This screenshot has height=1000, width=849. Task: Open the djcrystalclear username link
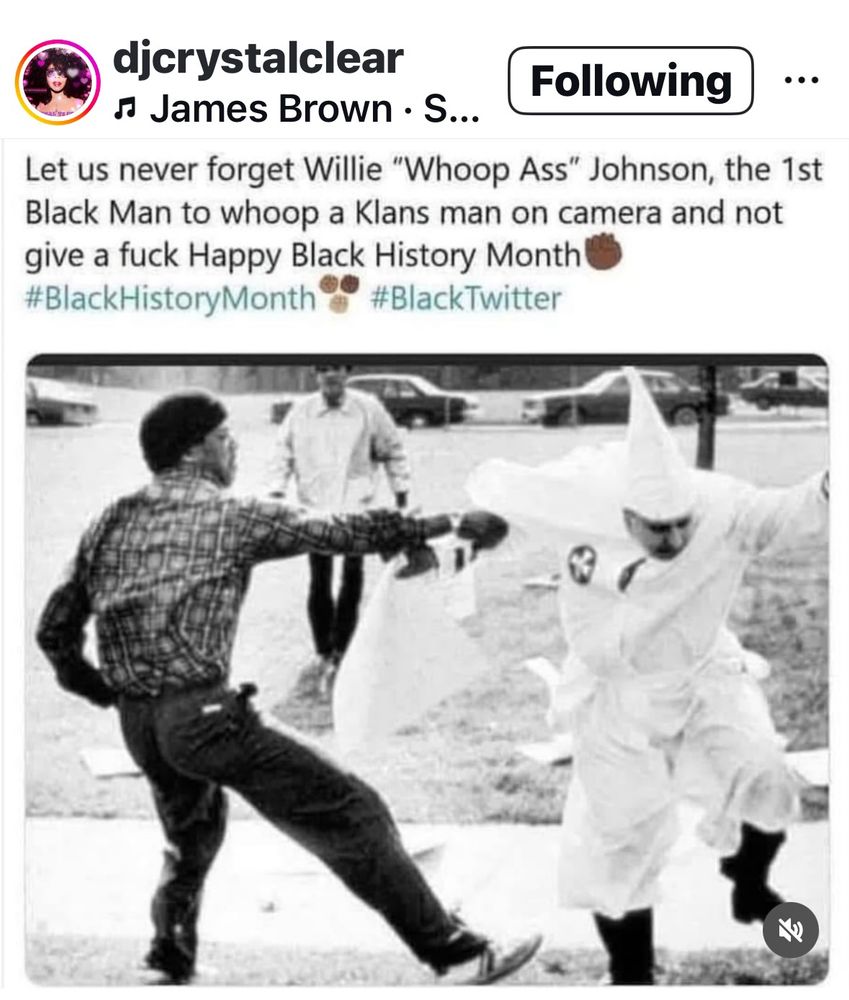coord(258,58)
